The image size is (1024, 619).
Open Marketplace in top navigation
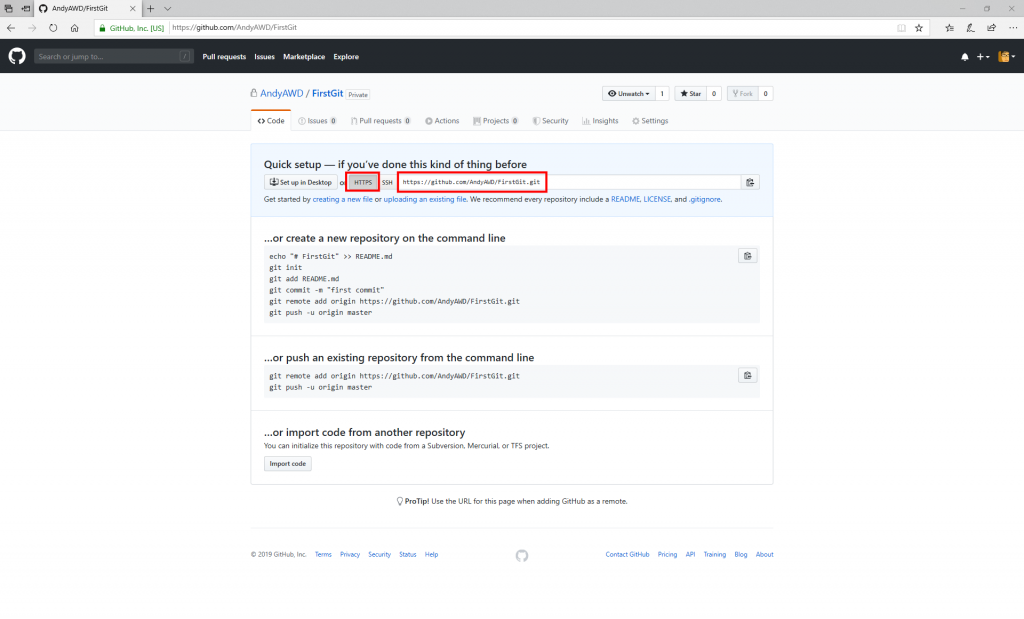(x=304, y=57)
